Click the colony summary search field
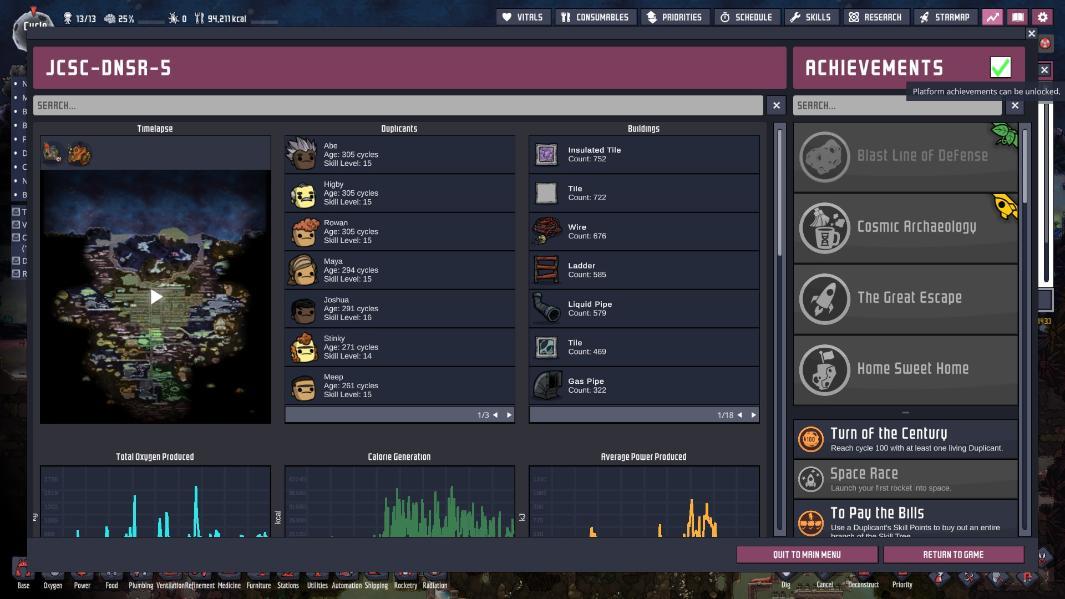Screen dimensions: 1065x599 tap(398, 105)
